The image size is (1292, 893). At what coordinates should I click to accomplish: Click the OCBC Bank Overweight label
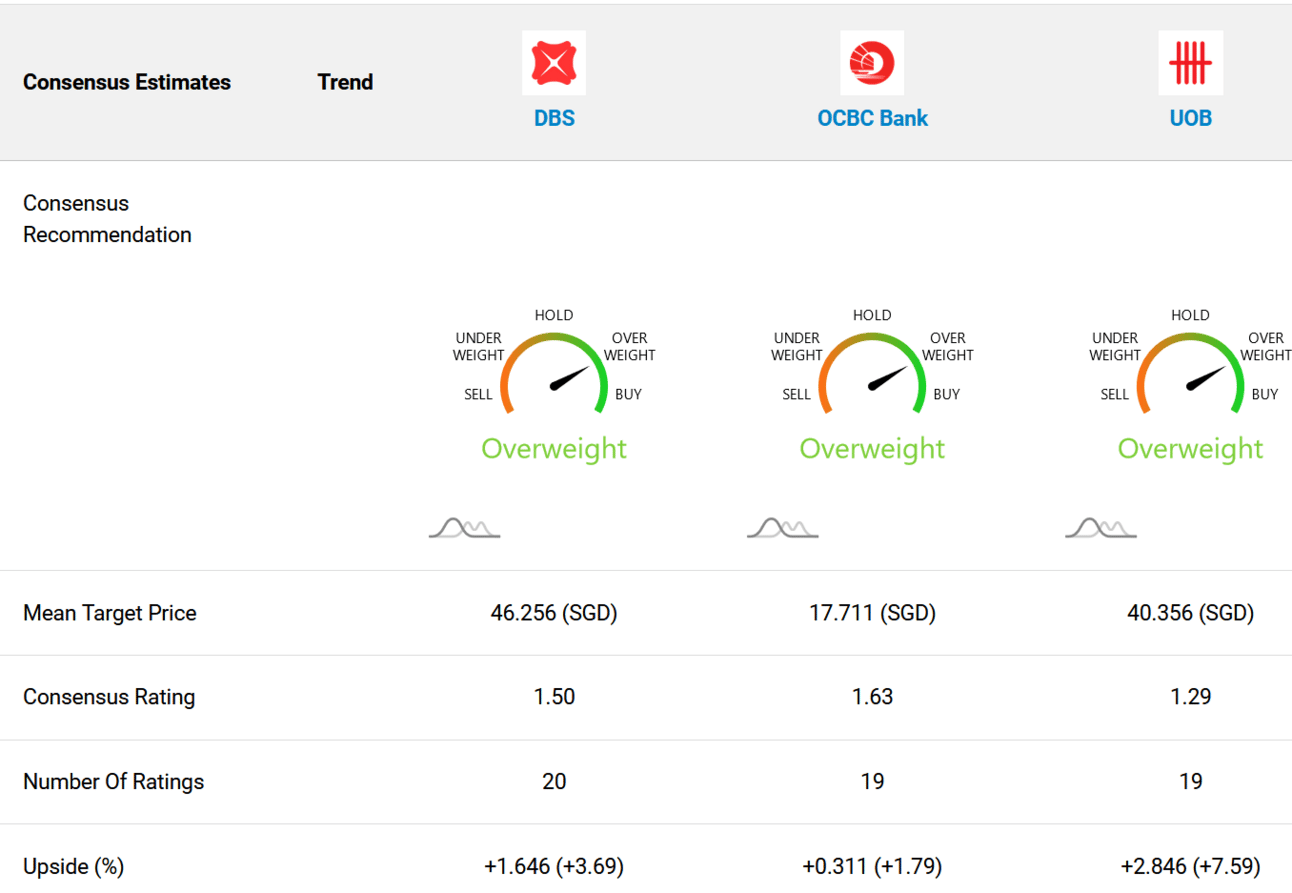click(x=872, y=449)
